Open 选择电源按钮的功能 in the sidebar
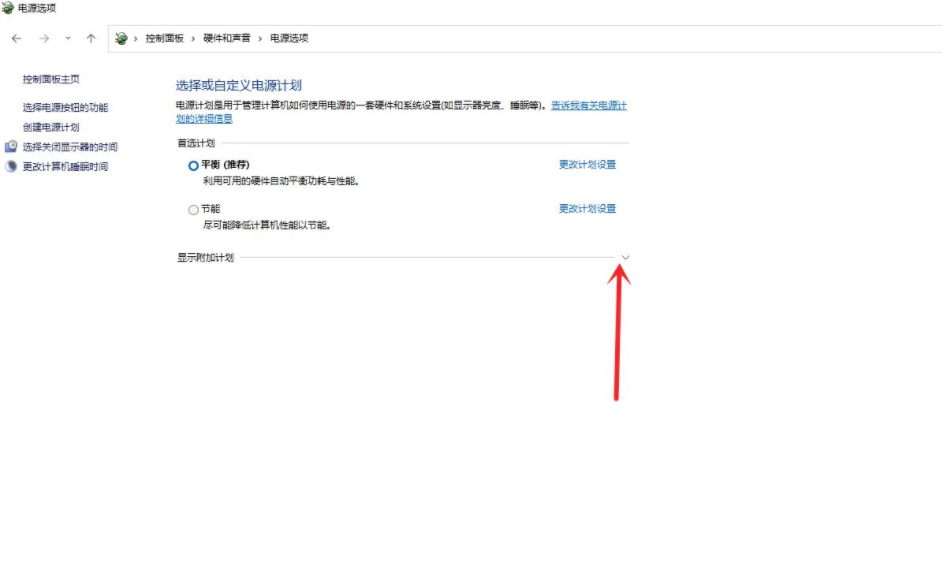The width and height of the screenshot is (942, 578). pos(65,107)
